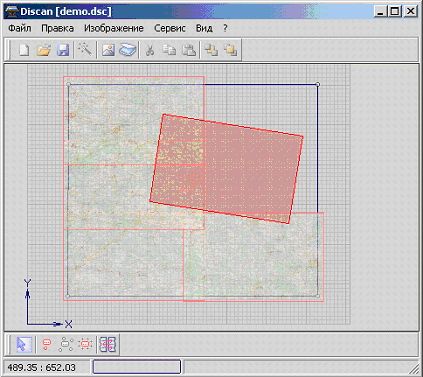
Task: Copy selection using the copy icon
Action: coord(169,50)
